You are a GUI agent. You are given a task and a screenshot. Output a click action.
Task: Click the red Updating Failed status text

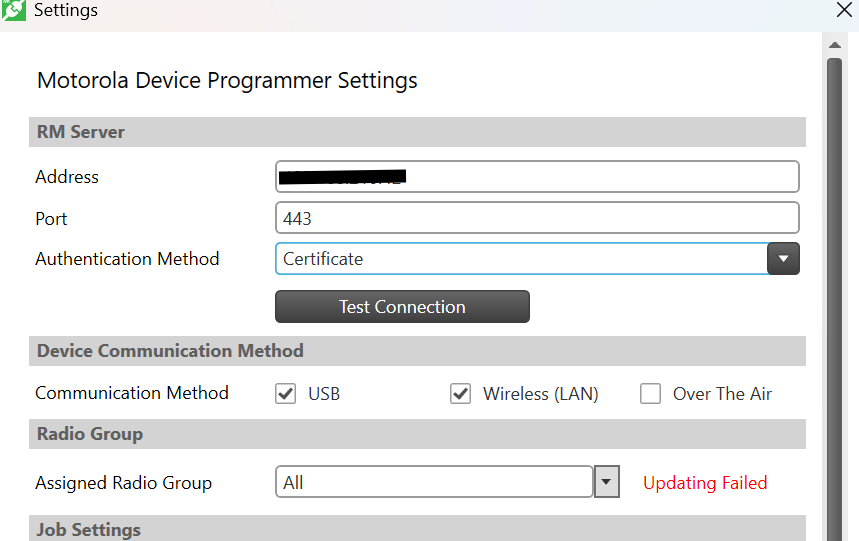pyautogui.click(x=705, y=483)
